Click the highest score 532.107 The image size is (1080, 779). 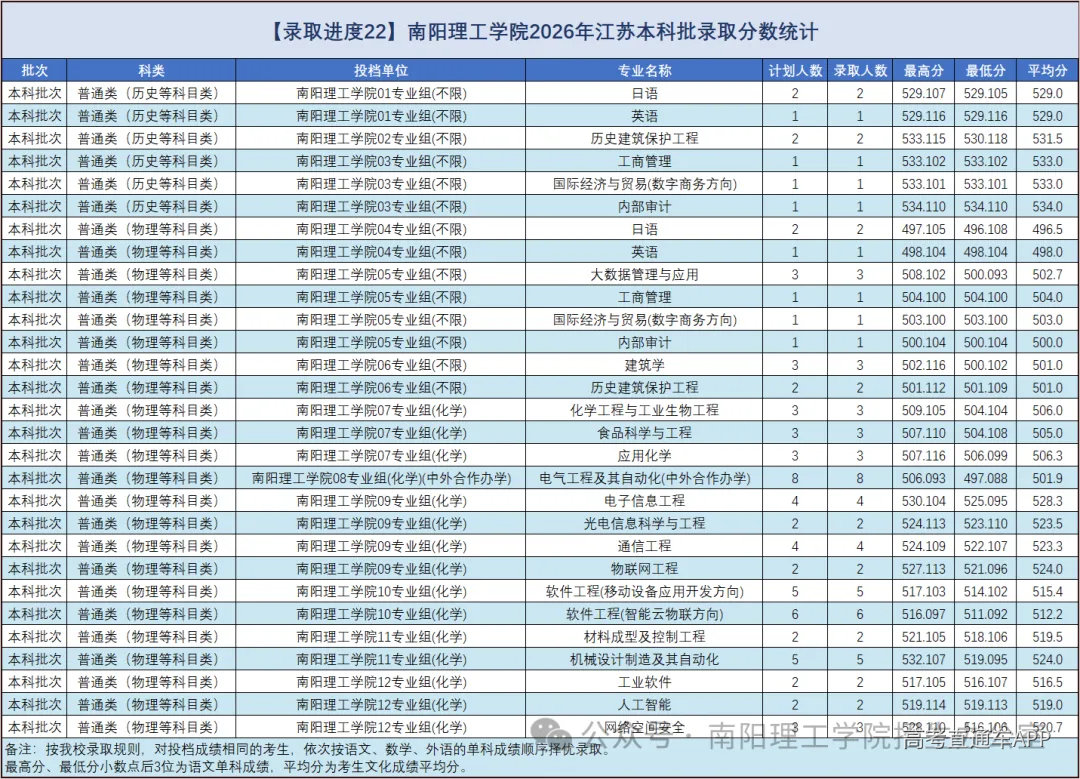(x=924, y=659)
